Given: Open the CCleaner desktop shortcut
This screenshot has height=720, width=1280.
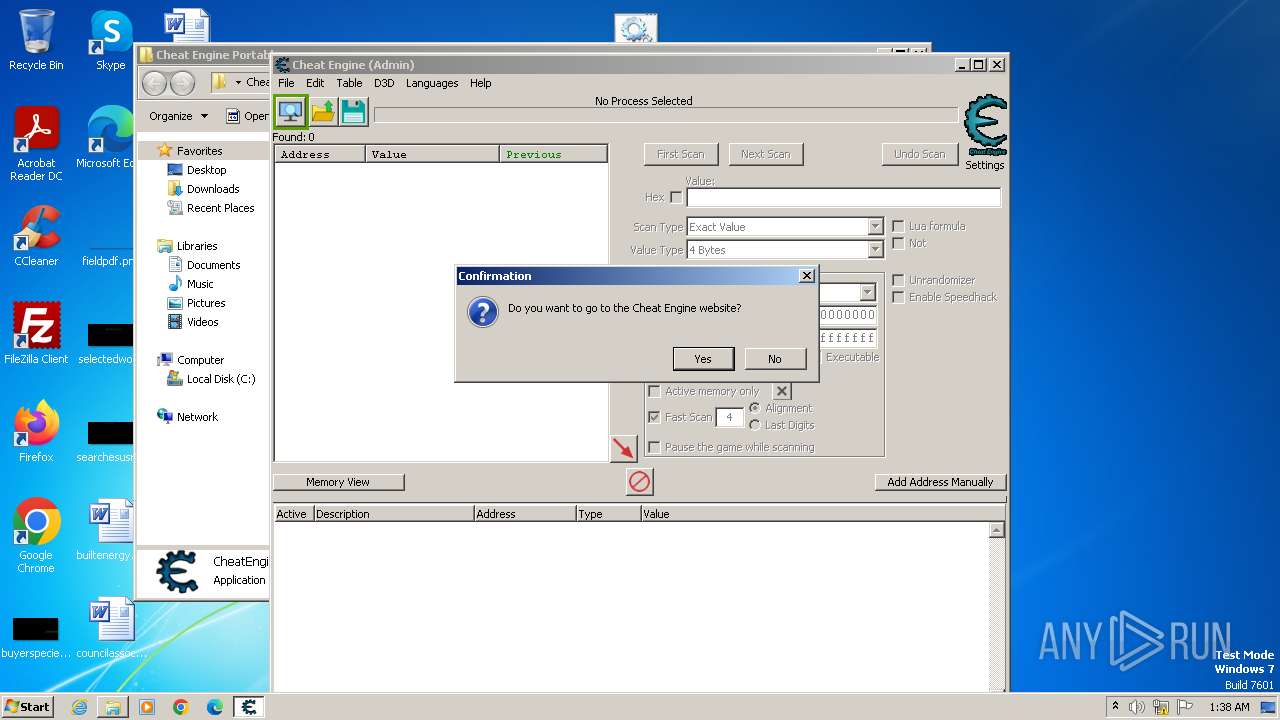Looking at the screenshot, I should point(36,236).
